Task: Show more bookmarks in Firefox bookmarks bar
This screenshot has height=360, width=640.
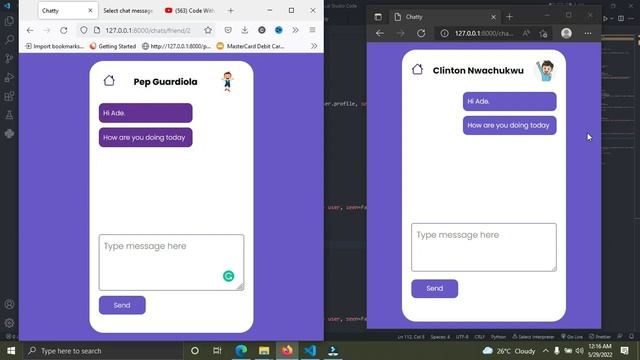Action: [314, 46]
